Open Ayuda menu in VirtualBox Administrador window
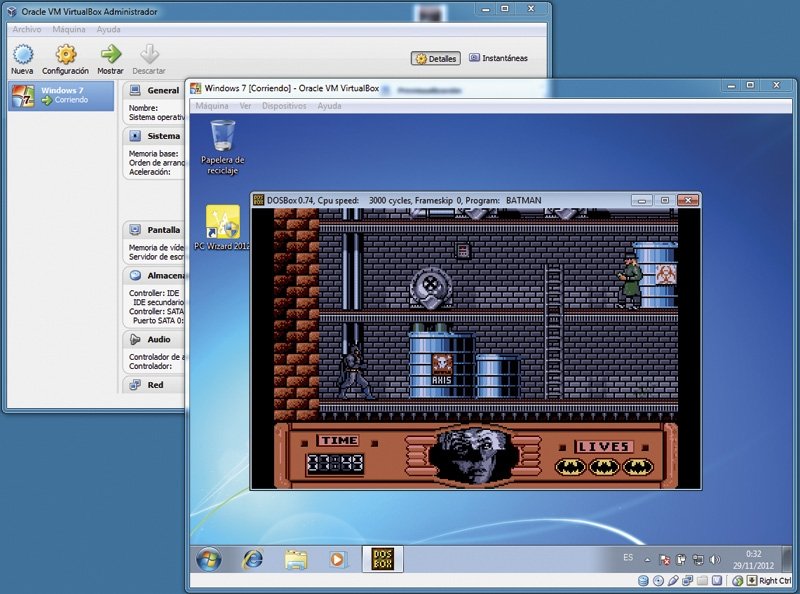The width and height of the screenshot is (800, 594). tap(109, 30)
